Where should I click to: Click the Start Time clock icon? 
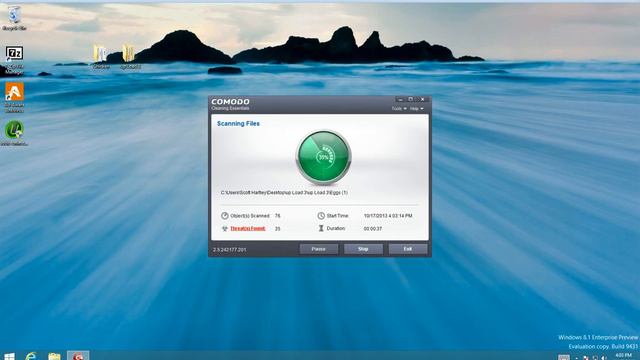point(321,216)
